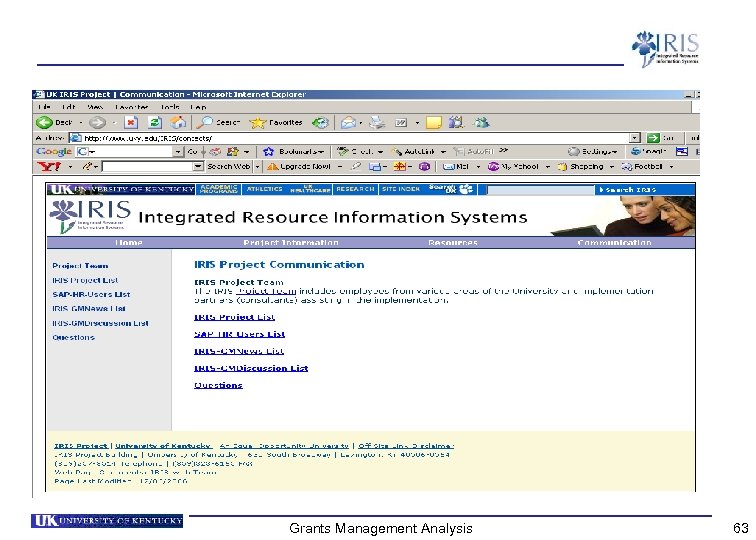Open the Football toolbar button

642,166
